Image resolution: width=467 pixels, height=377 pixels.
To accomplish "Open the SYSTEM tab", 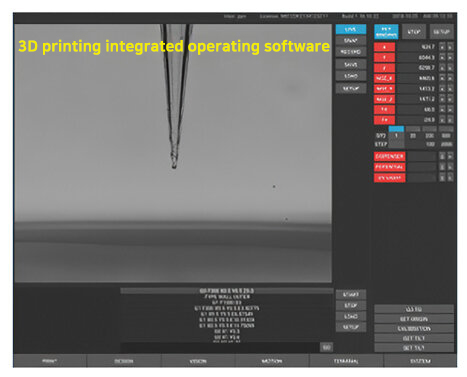I will pyautogui.click(x=420, y=361).
